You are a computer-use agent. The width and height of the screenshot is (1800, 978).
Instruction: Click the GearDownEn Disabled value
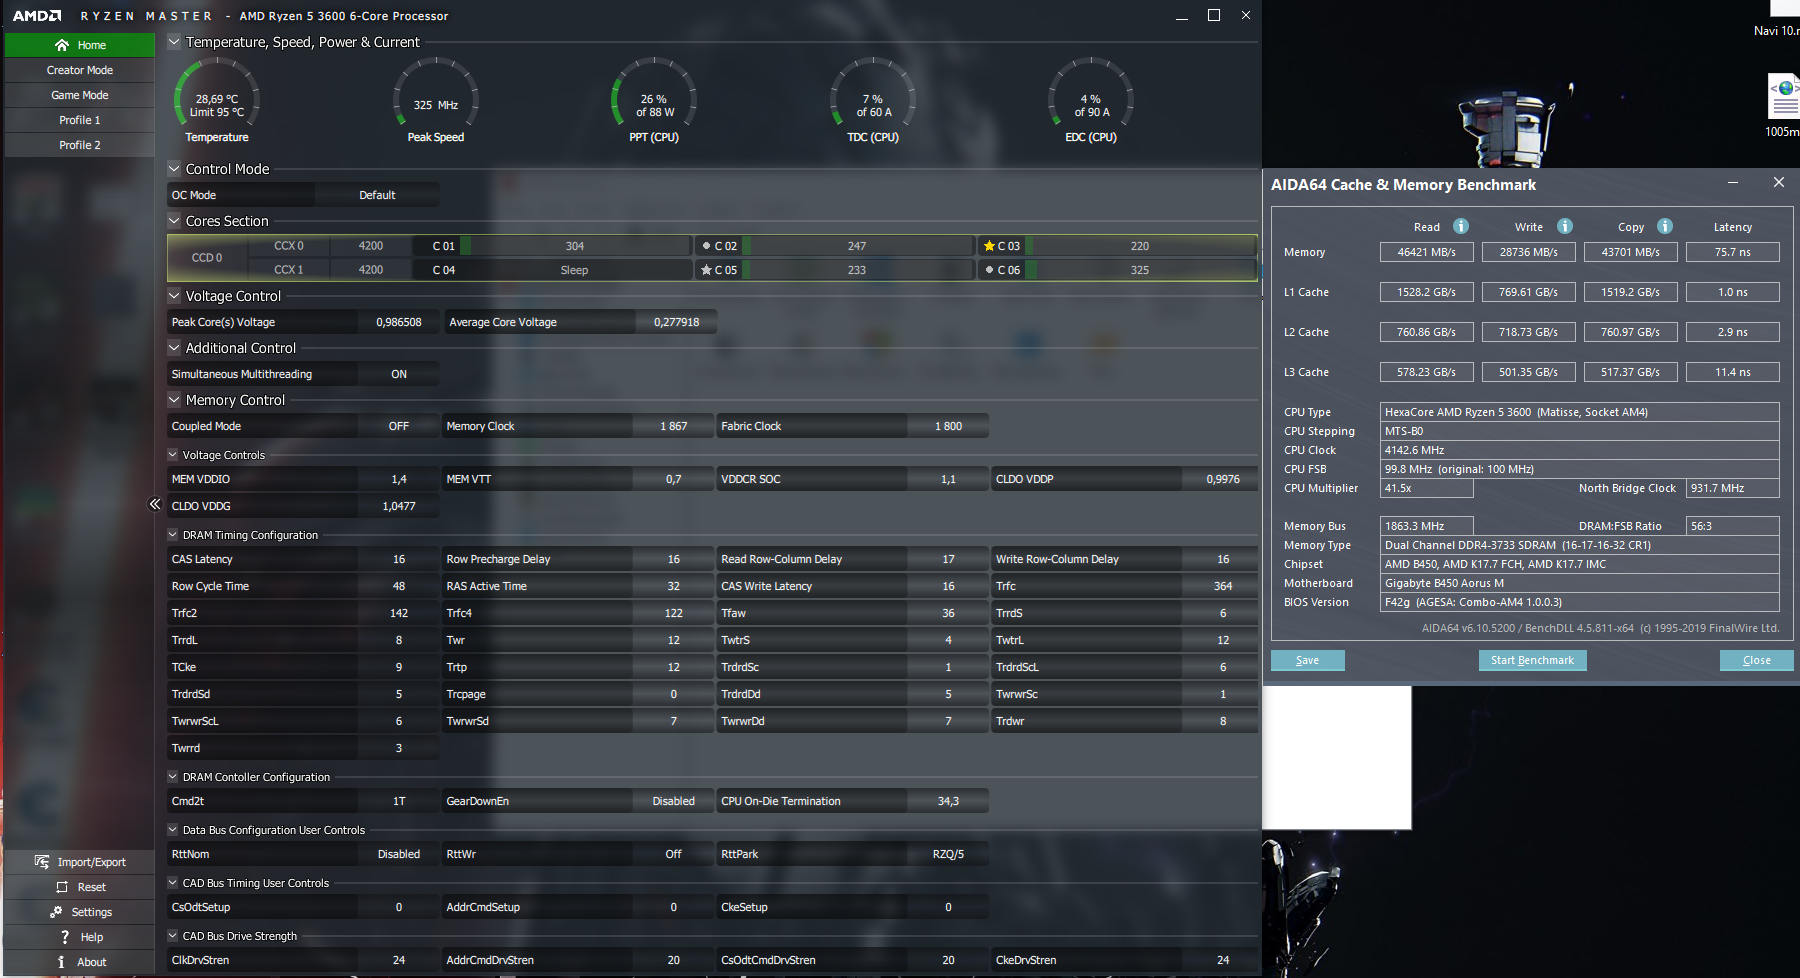pos(673,801)
